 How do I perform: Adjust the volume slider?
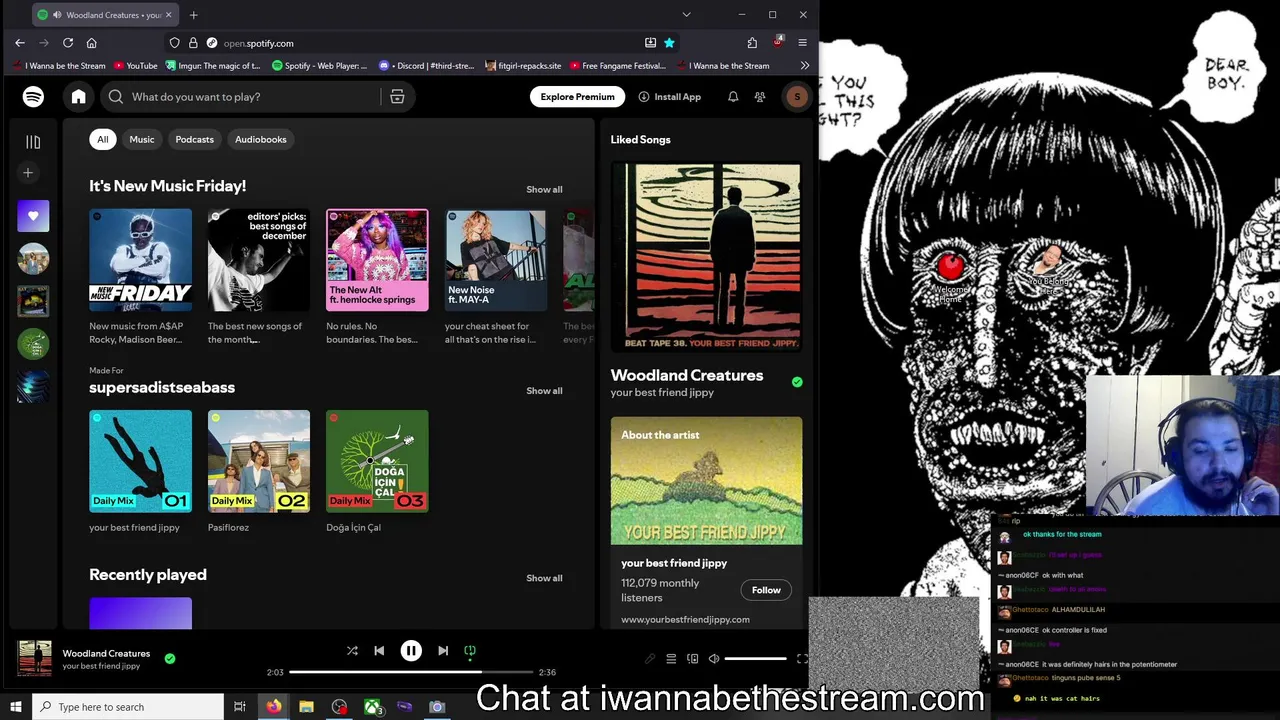point(756,659)
